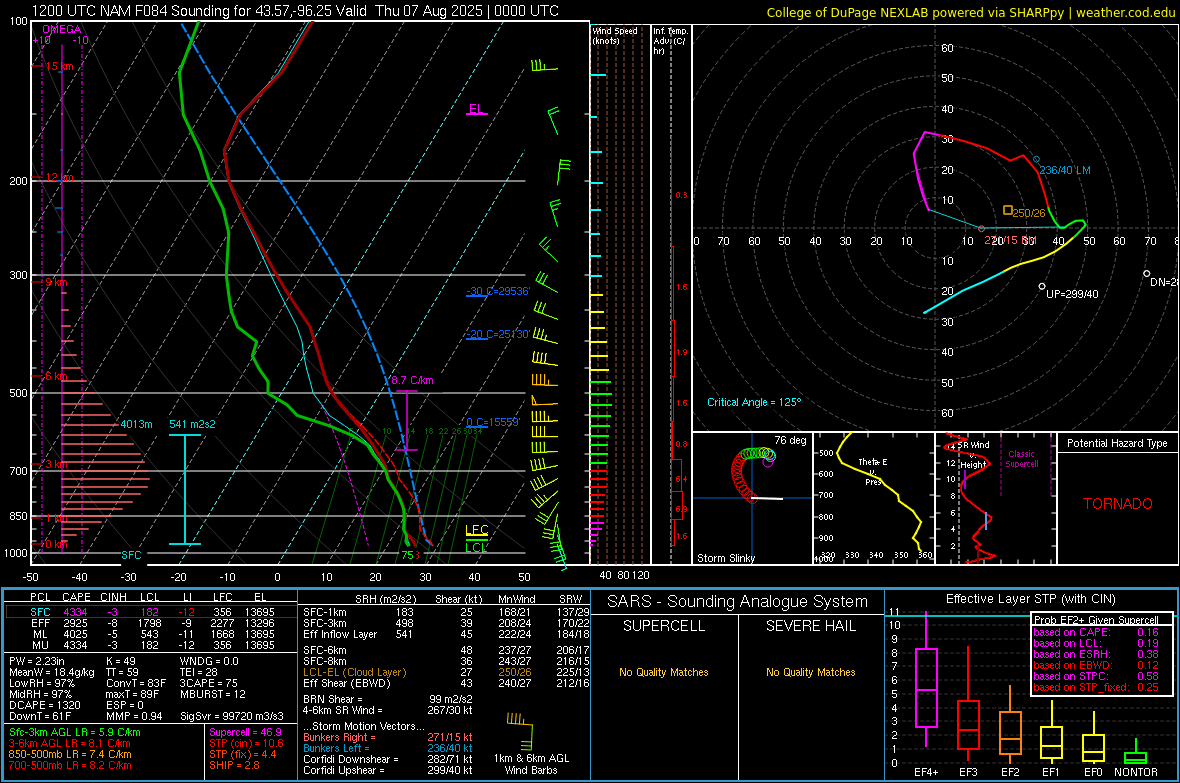The height and width of the screenshot is (783, 1180).
Task: Click the Sfc-3km AGL LR = 5.9 C/km line
Action: point(75,732)
